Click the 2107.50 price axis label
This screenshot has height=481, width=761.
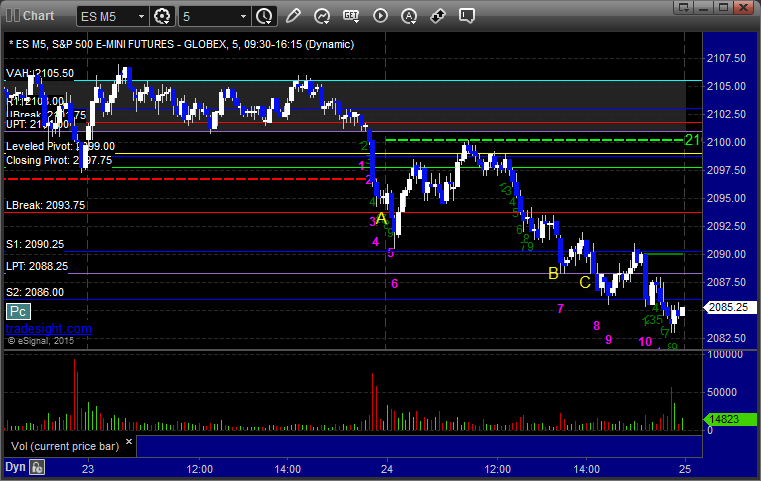pos(727,58)
